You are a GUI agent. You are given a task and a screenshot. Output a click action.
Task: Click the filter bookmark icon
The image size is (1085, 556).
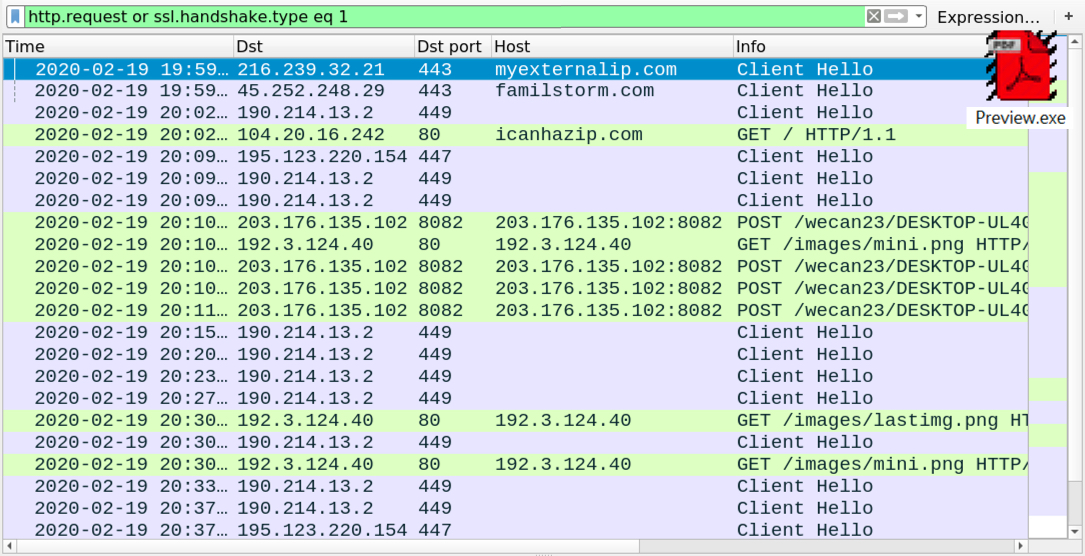15,17
